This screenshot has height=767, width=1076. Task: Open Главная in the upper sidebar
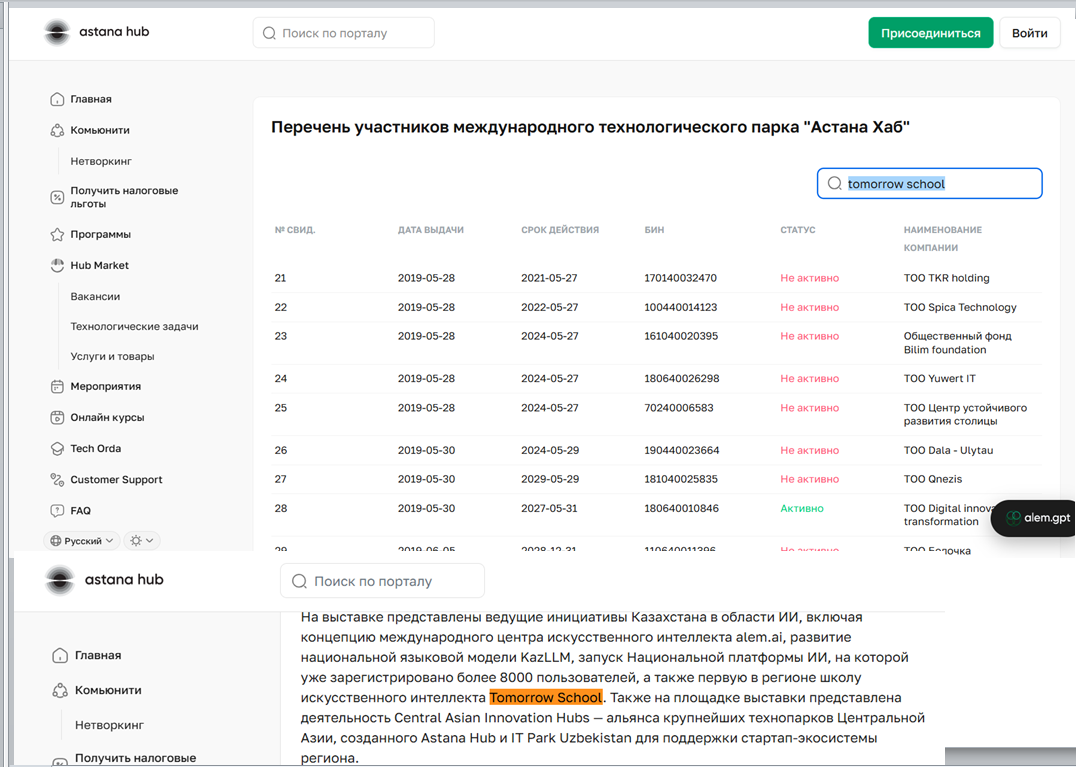coord(91,99)
